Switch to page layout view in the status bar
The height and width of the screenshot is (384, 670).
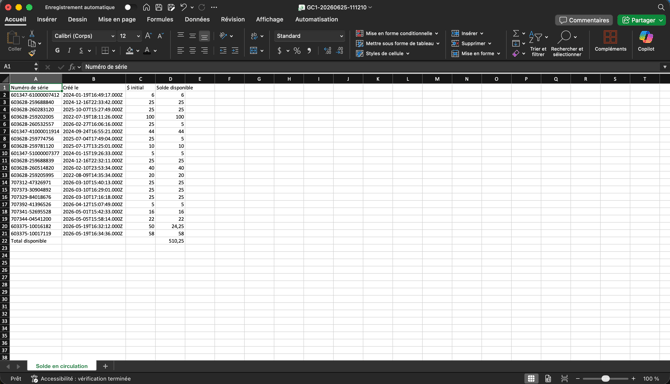tap(548, 378)
